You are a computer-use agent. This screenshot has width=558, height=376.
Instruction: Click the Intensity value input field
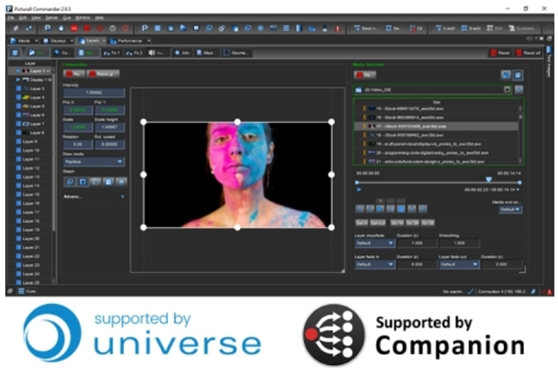[x=94, y=92]
